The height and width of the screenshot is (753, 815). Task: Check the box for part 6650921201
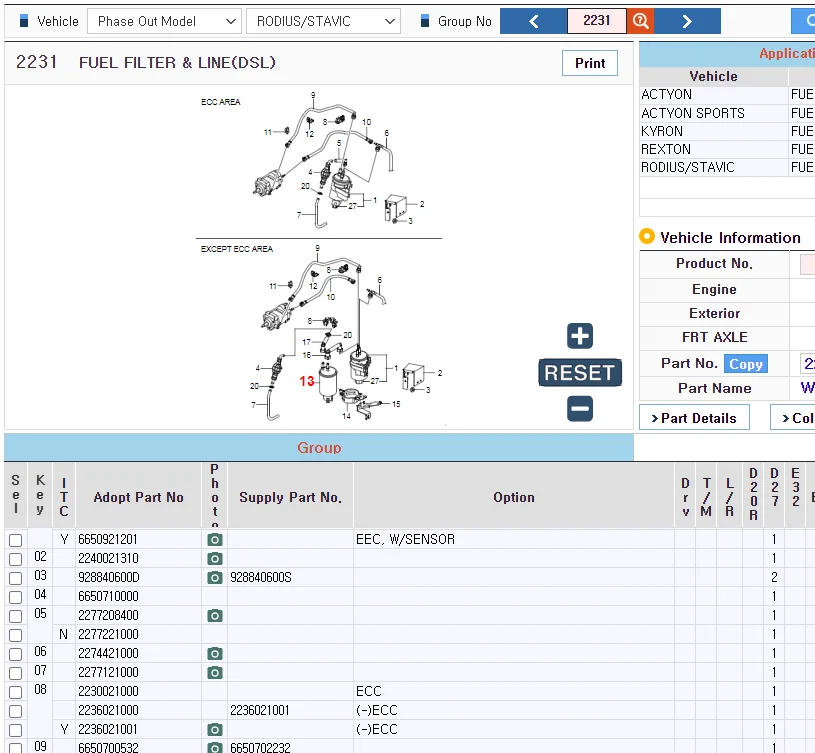click(16, 540)
